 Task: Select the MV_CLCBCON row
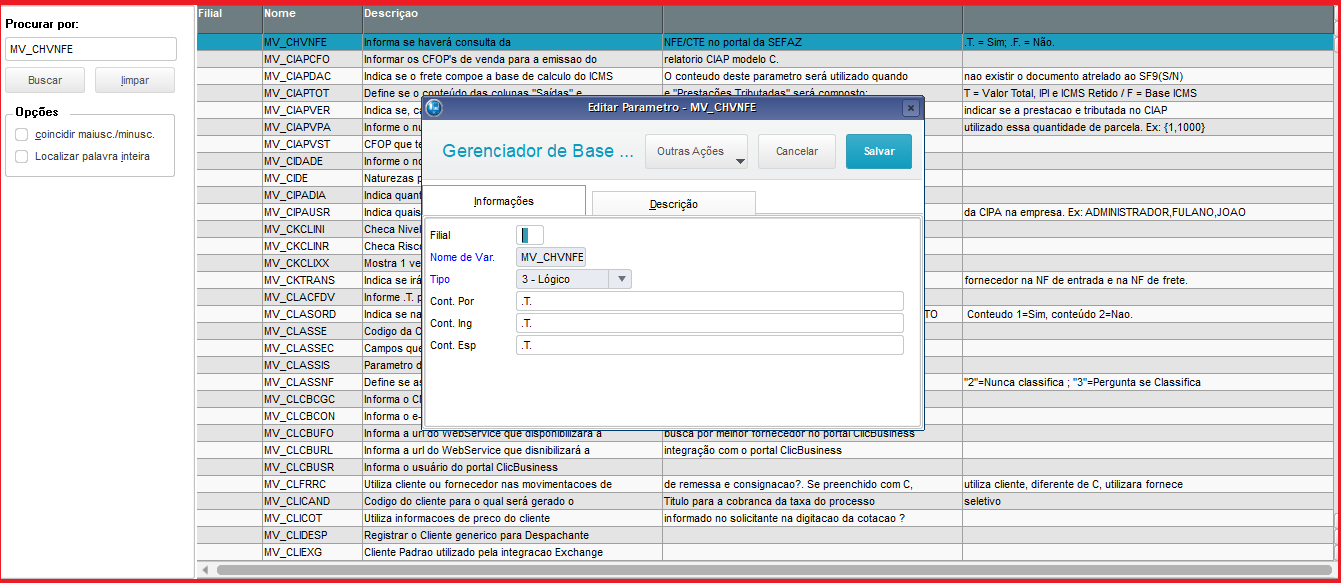pyautogui.click(x=765, y=416)
